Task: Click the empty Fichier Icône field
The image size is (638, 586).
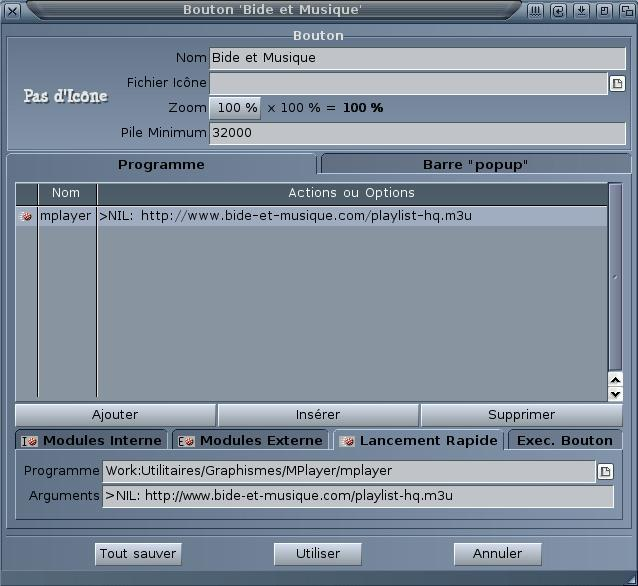Action: tap(409, 83)
